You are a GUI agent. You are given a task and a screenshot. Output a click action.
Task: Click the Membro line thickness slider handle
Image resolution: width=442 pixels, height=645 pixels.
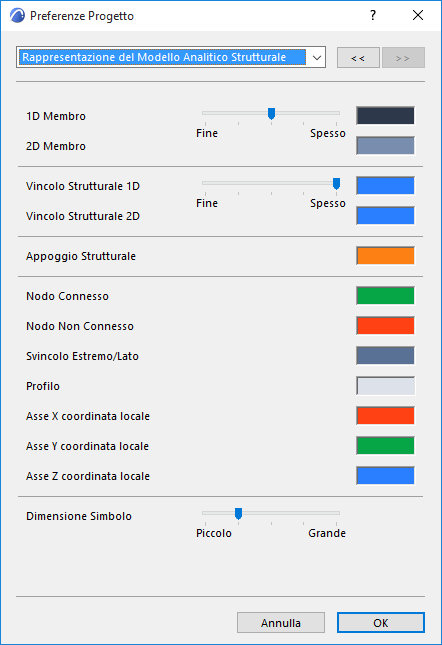coord(271,114)
